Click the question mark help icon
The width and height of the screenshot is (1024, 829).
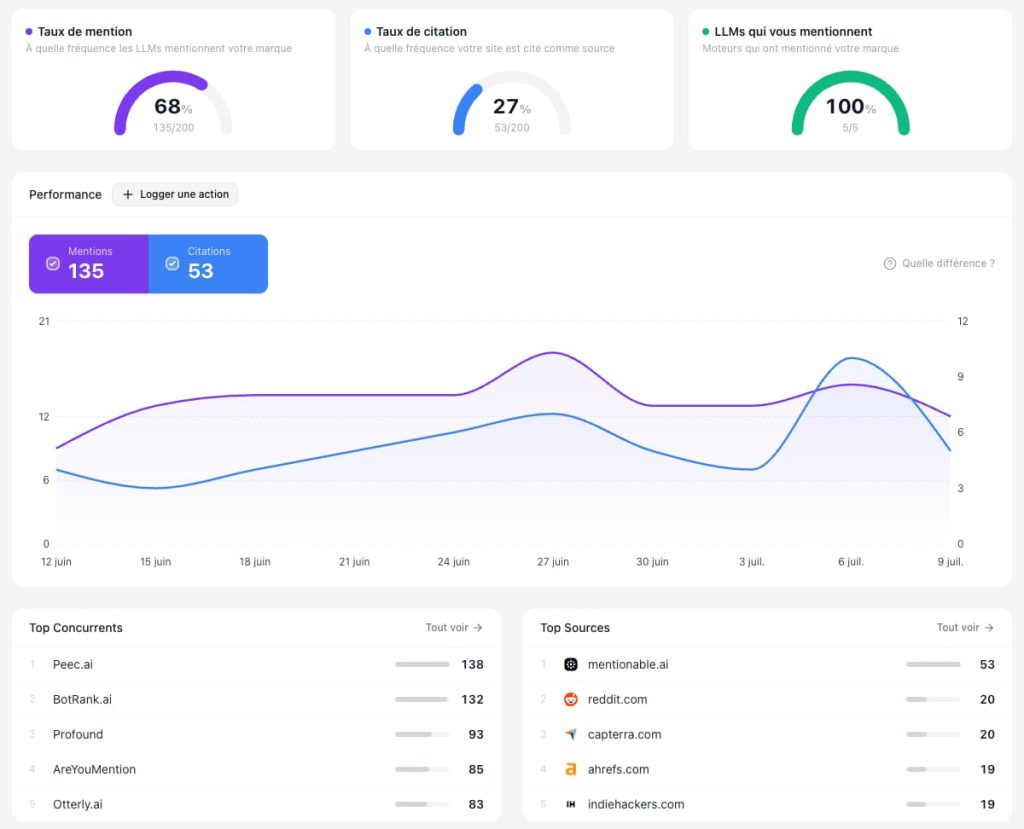point(889,263)
